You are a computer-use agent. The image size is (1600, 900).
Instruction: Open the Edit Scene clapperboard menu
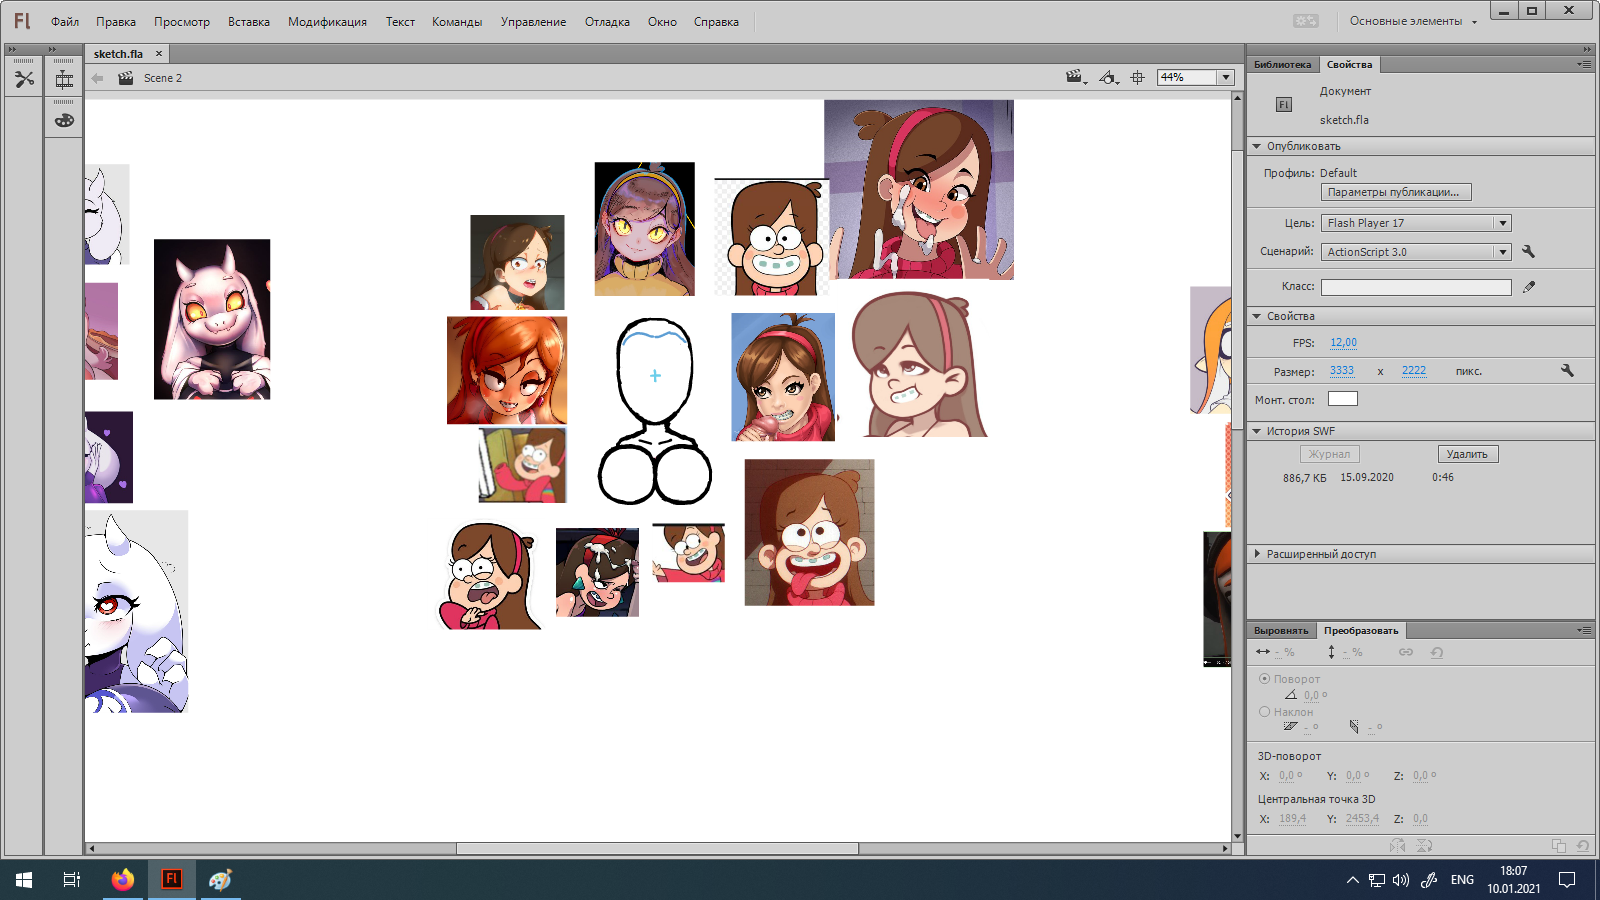[1076, 77]
